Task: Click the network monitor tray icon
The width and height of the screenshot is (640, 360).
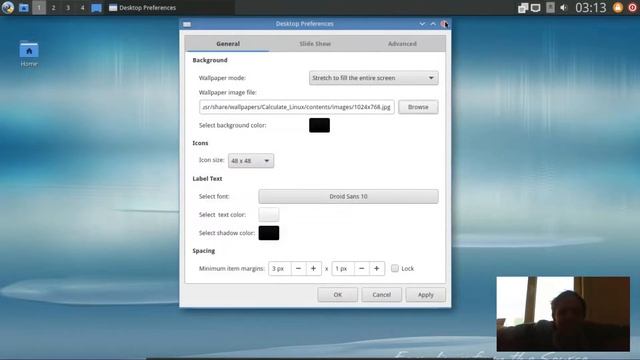Action: click(536, 8)
